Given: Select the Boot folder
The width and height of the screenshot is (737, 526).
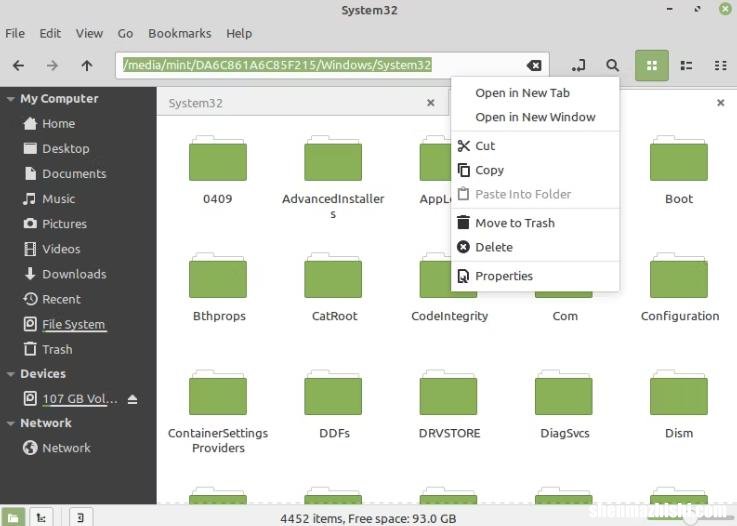Looking at the screenshot, I should (x=679, y=170).
